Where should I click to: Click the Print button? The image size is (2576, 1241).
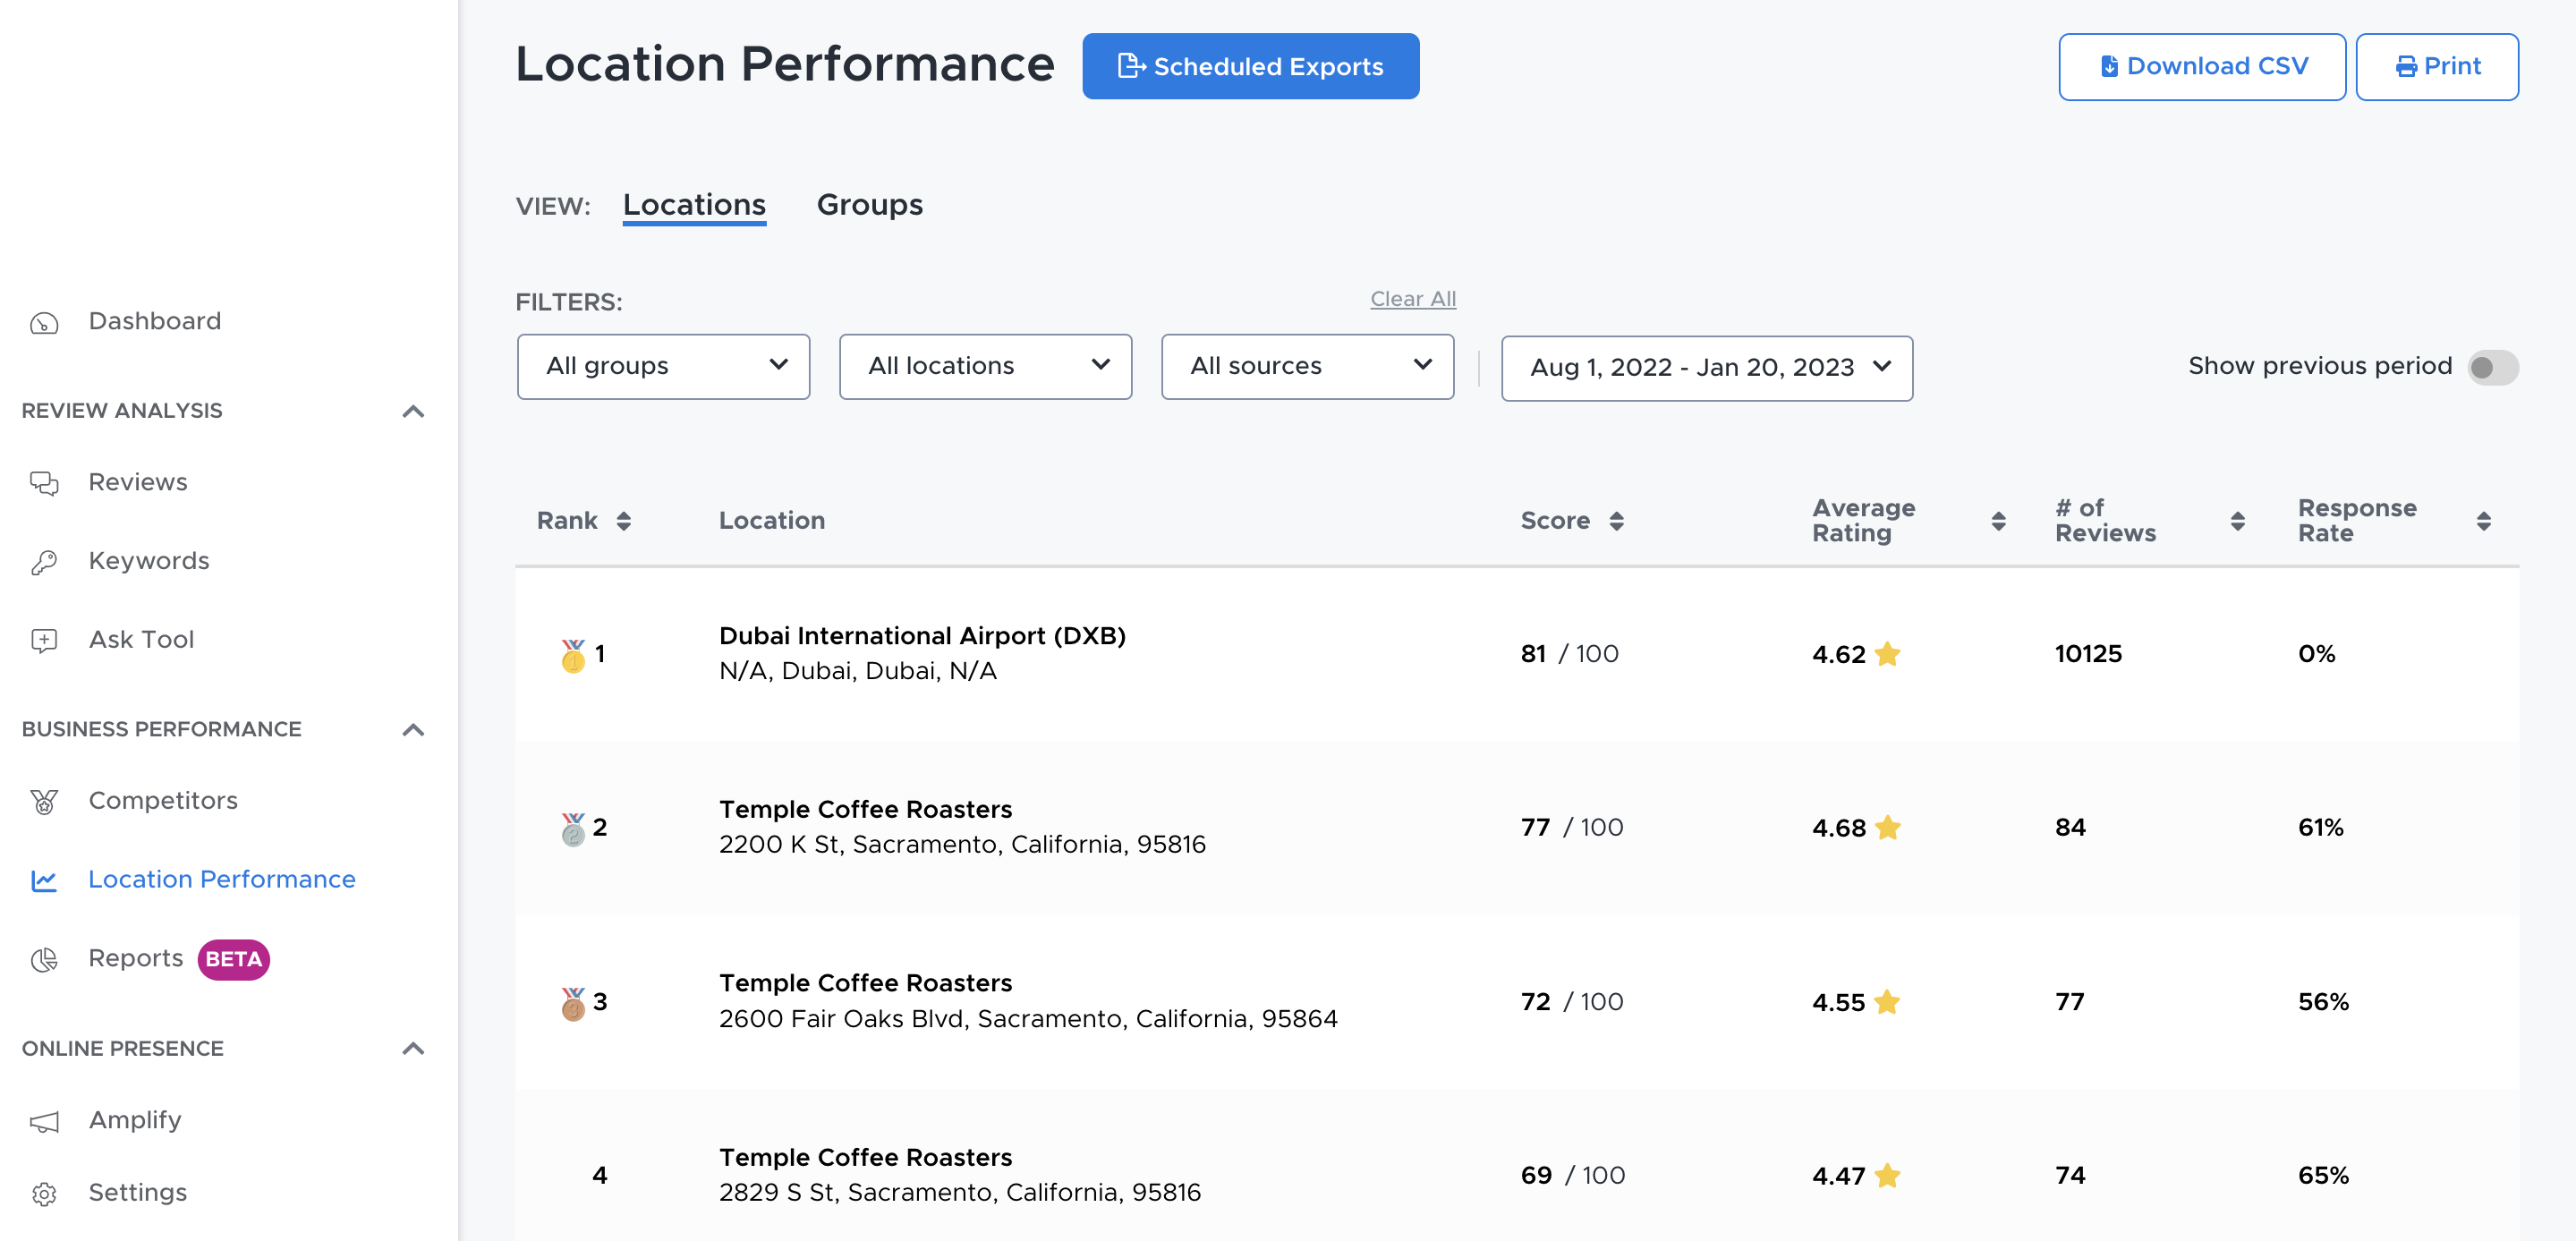pos(2436,66)
